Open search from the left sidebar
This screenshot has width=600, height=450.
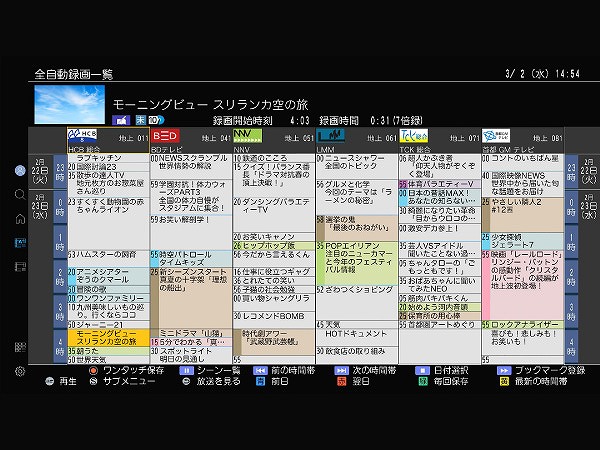20,194
